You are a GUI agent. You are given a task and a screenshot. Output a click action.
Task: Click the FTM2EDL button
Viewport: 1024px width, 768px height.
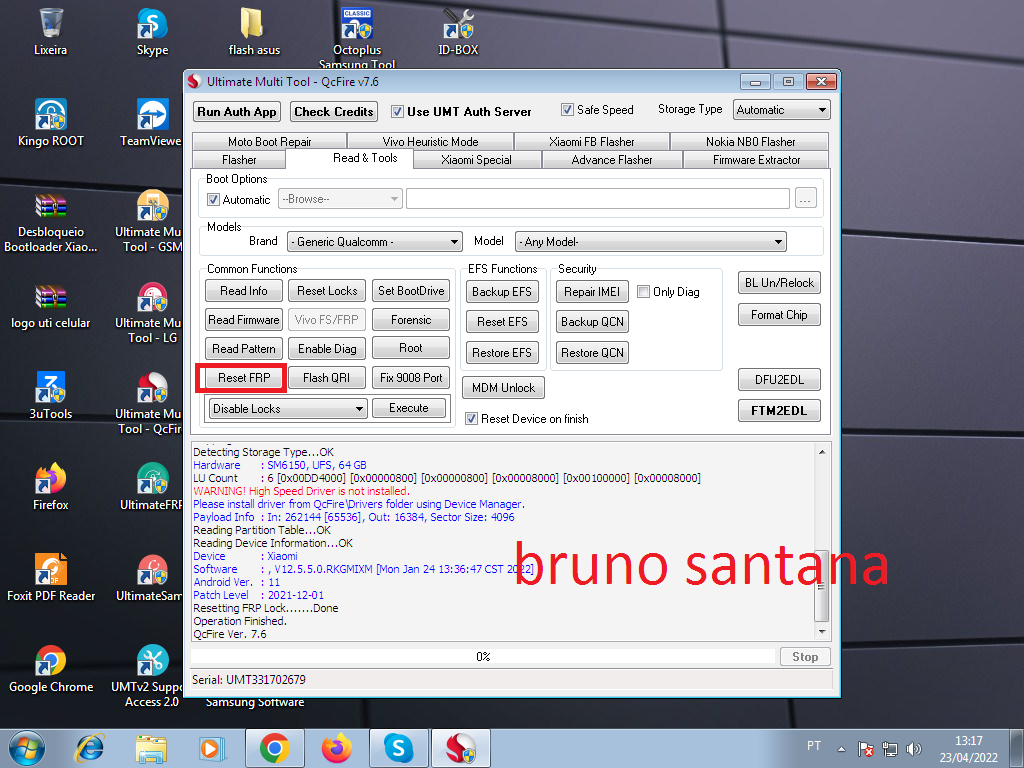point(779,411)
